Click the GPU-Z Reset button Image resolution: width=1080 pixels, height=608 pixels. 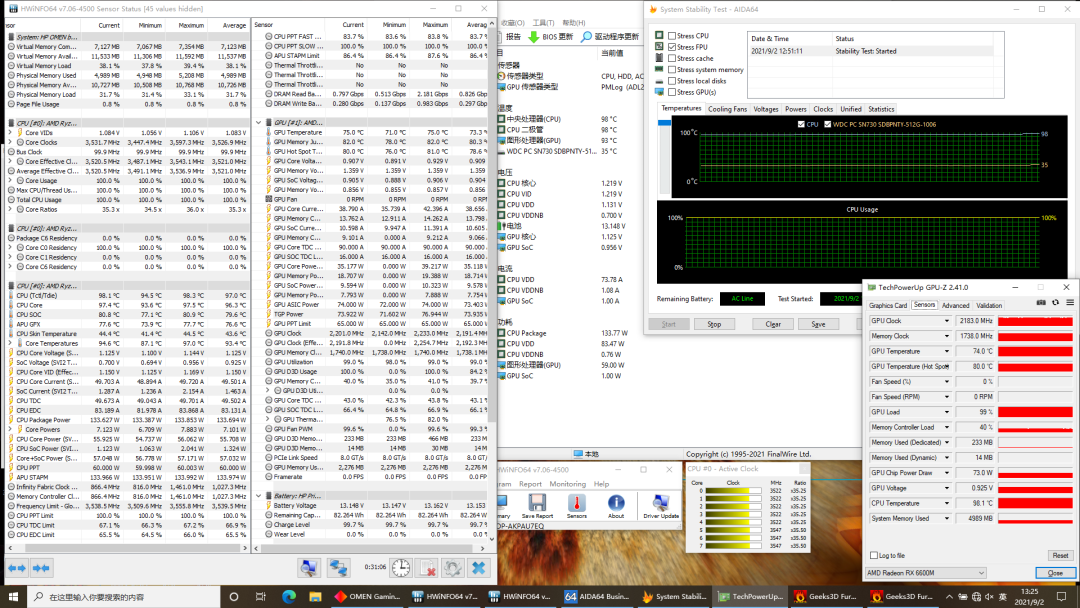1059,555
